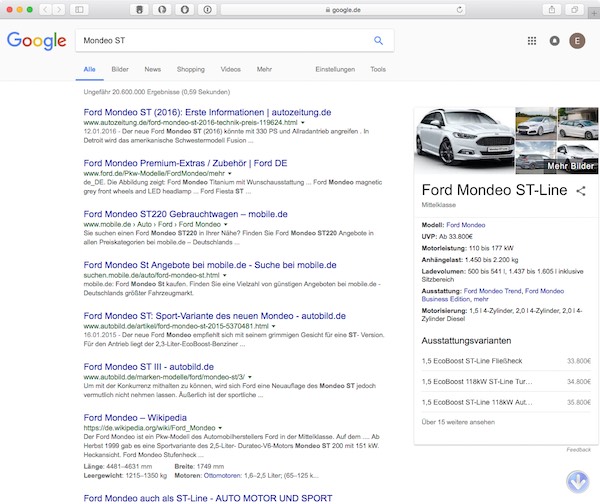600x504 pixels.
Task: Expand autozeitung.de result URL dropdown
Action: [x=303, y=123]
